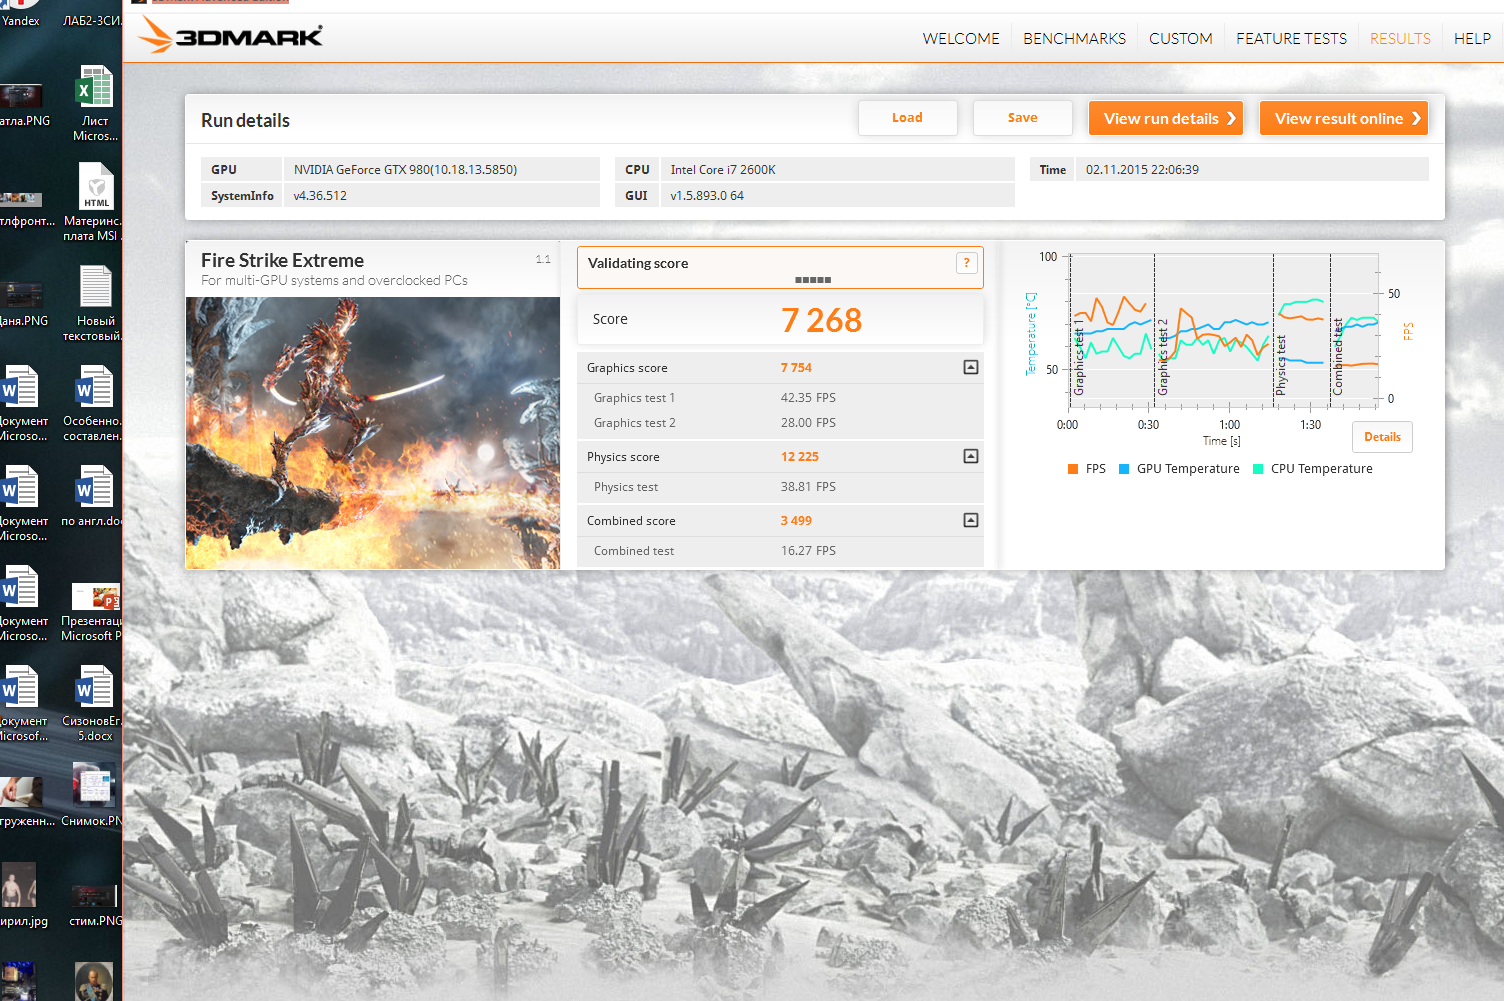Open the 'Даня.PNG' image icon
Viewport: 1504px width, 1001px height.
pyautogui.click(x=22, y=303)
